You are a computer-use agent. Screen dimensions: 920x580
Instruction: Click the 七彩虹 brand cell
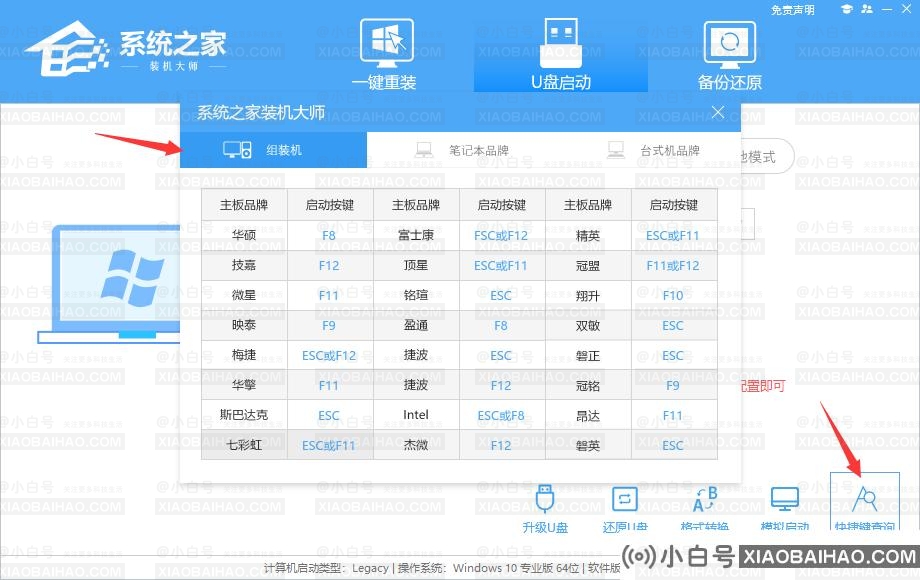point(244,445)
